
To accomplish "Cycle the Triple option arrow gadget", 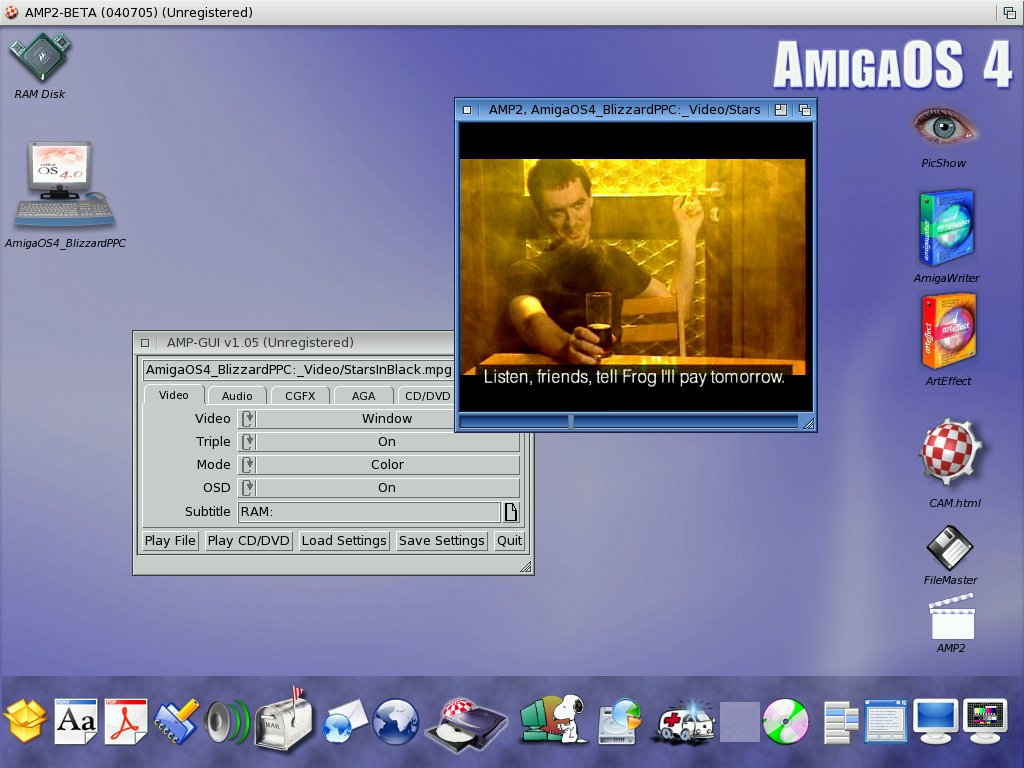I will pos(248,442).
